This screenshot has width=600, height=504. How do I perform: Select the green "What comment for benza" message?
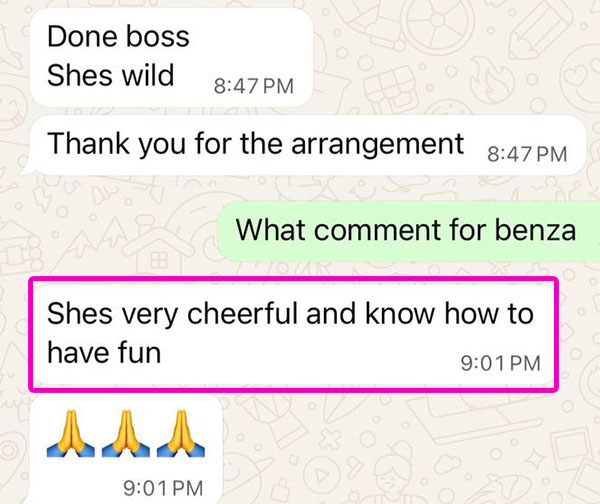(409, 232)
